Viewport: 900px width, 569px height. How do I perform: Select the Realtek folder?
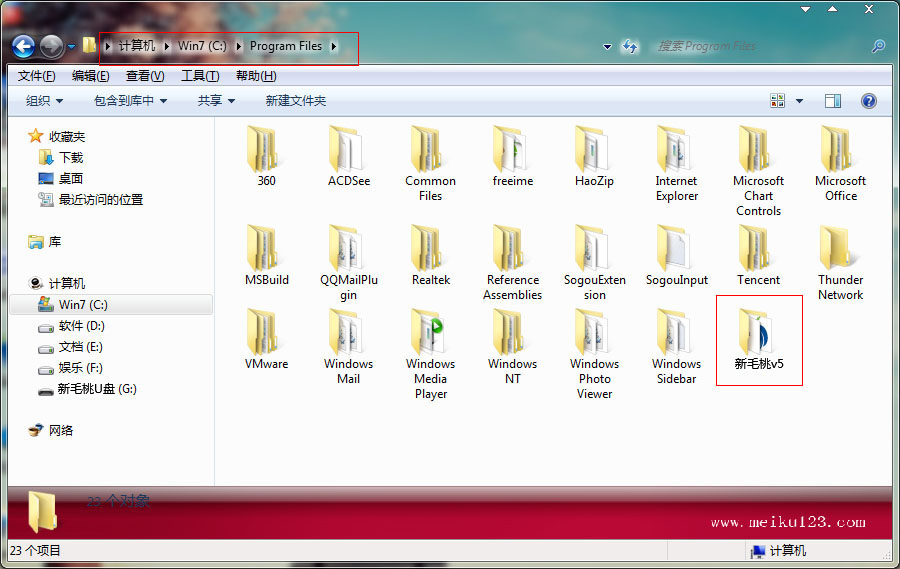(x=430, y=256)
